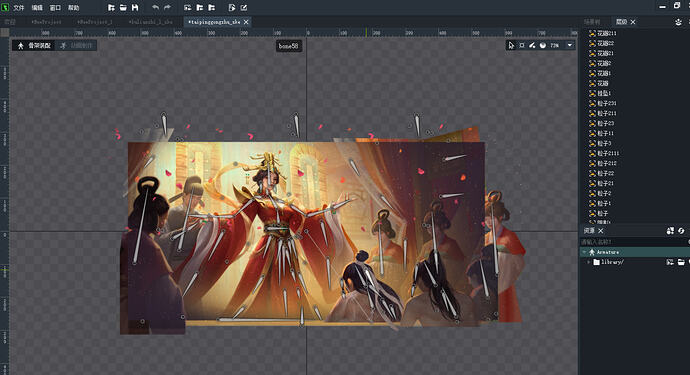690x375 pixels.
Task: Click the 72% zoom value
Action: [x=554, y=45]
